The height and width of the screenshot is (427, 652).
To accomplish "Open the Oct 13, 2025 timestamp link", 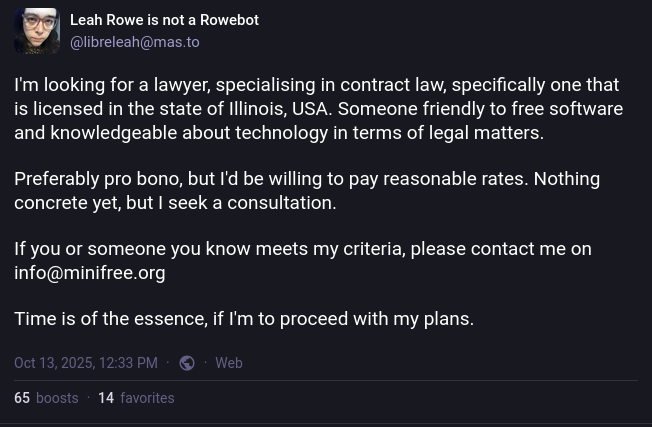I will click(x=86, y=363).
